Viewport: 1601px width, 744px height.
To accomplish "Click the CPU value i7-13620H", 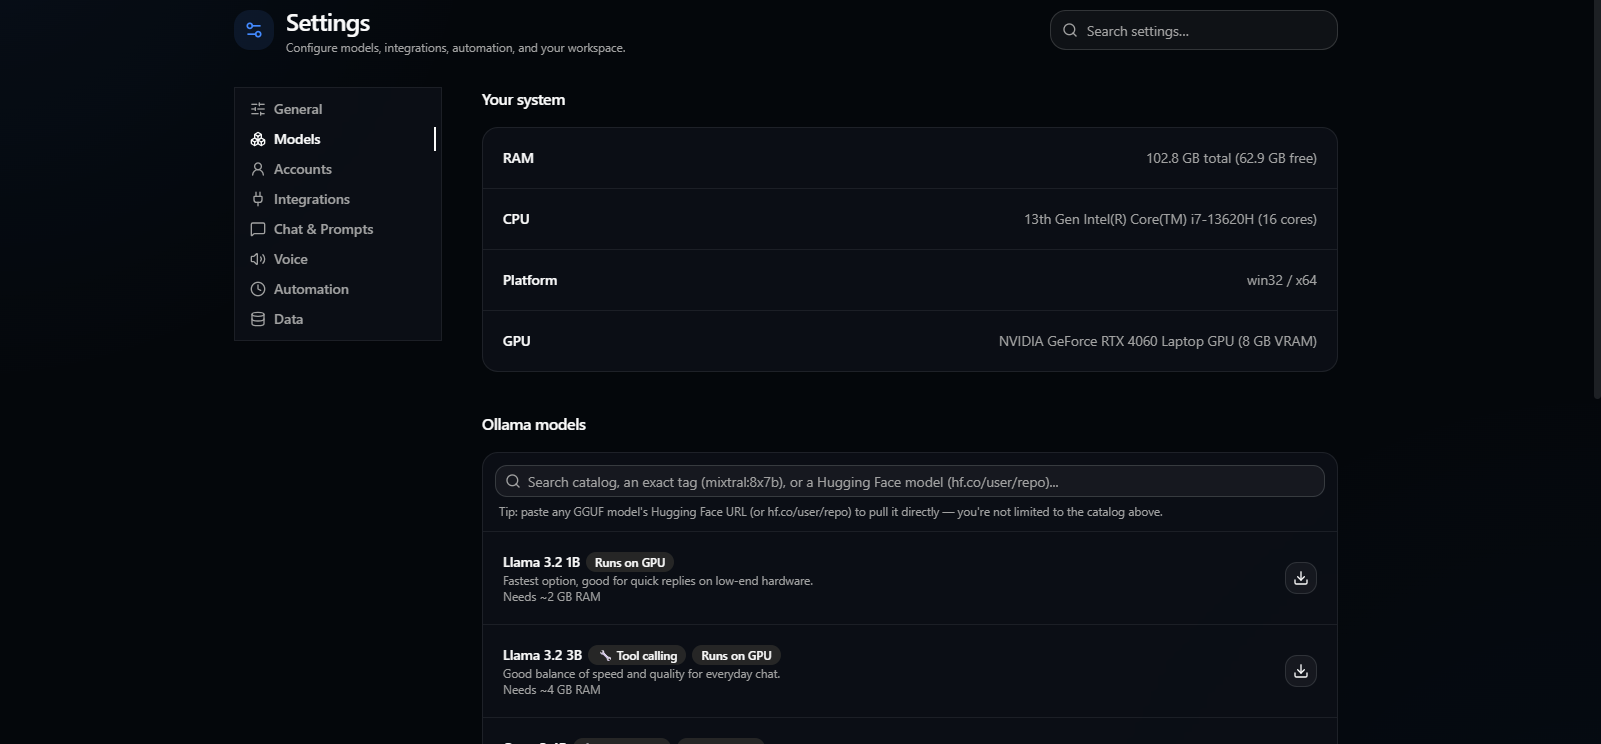I will (x=1170, y=219).
